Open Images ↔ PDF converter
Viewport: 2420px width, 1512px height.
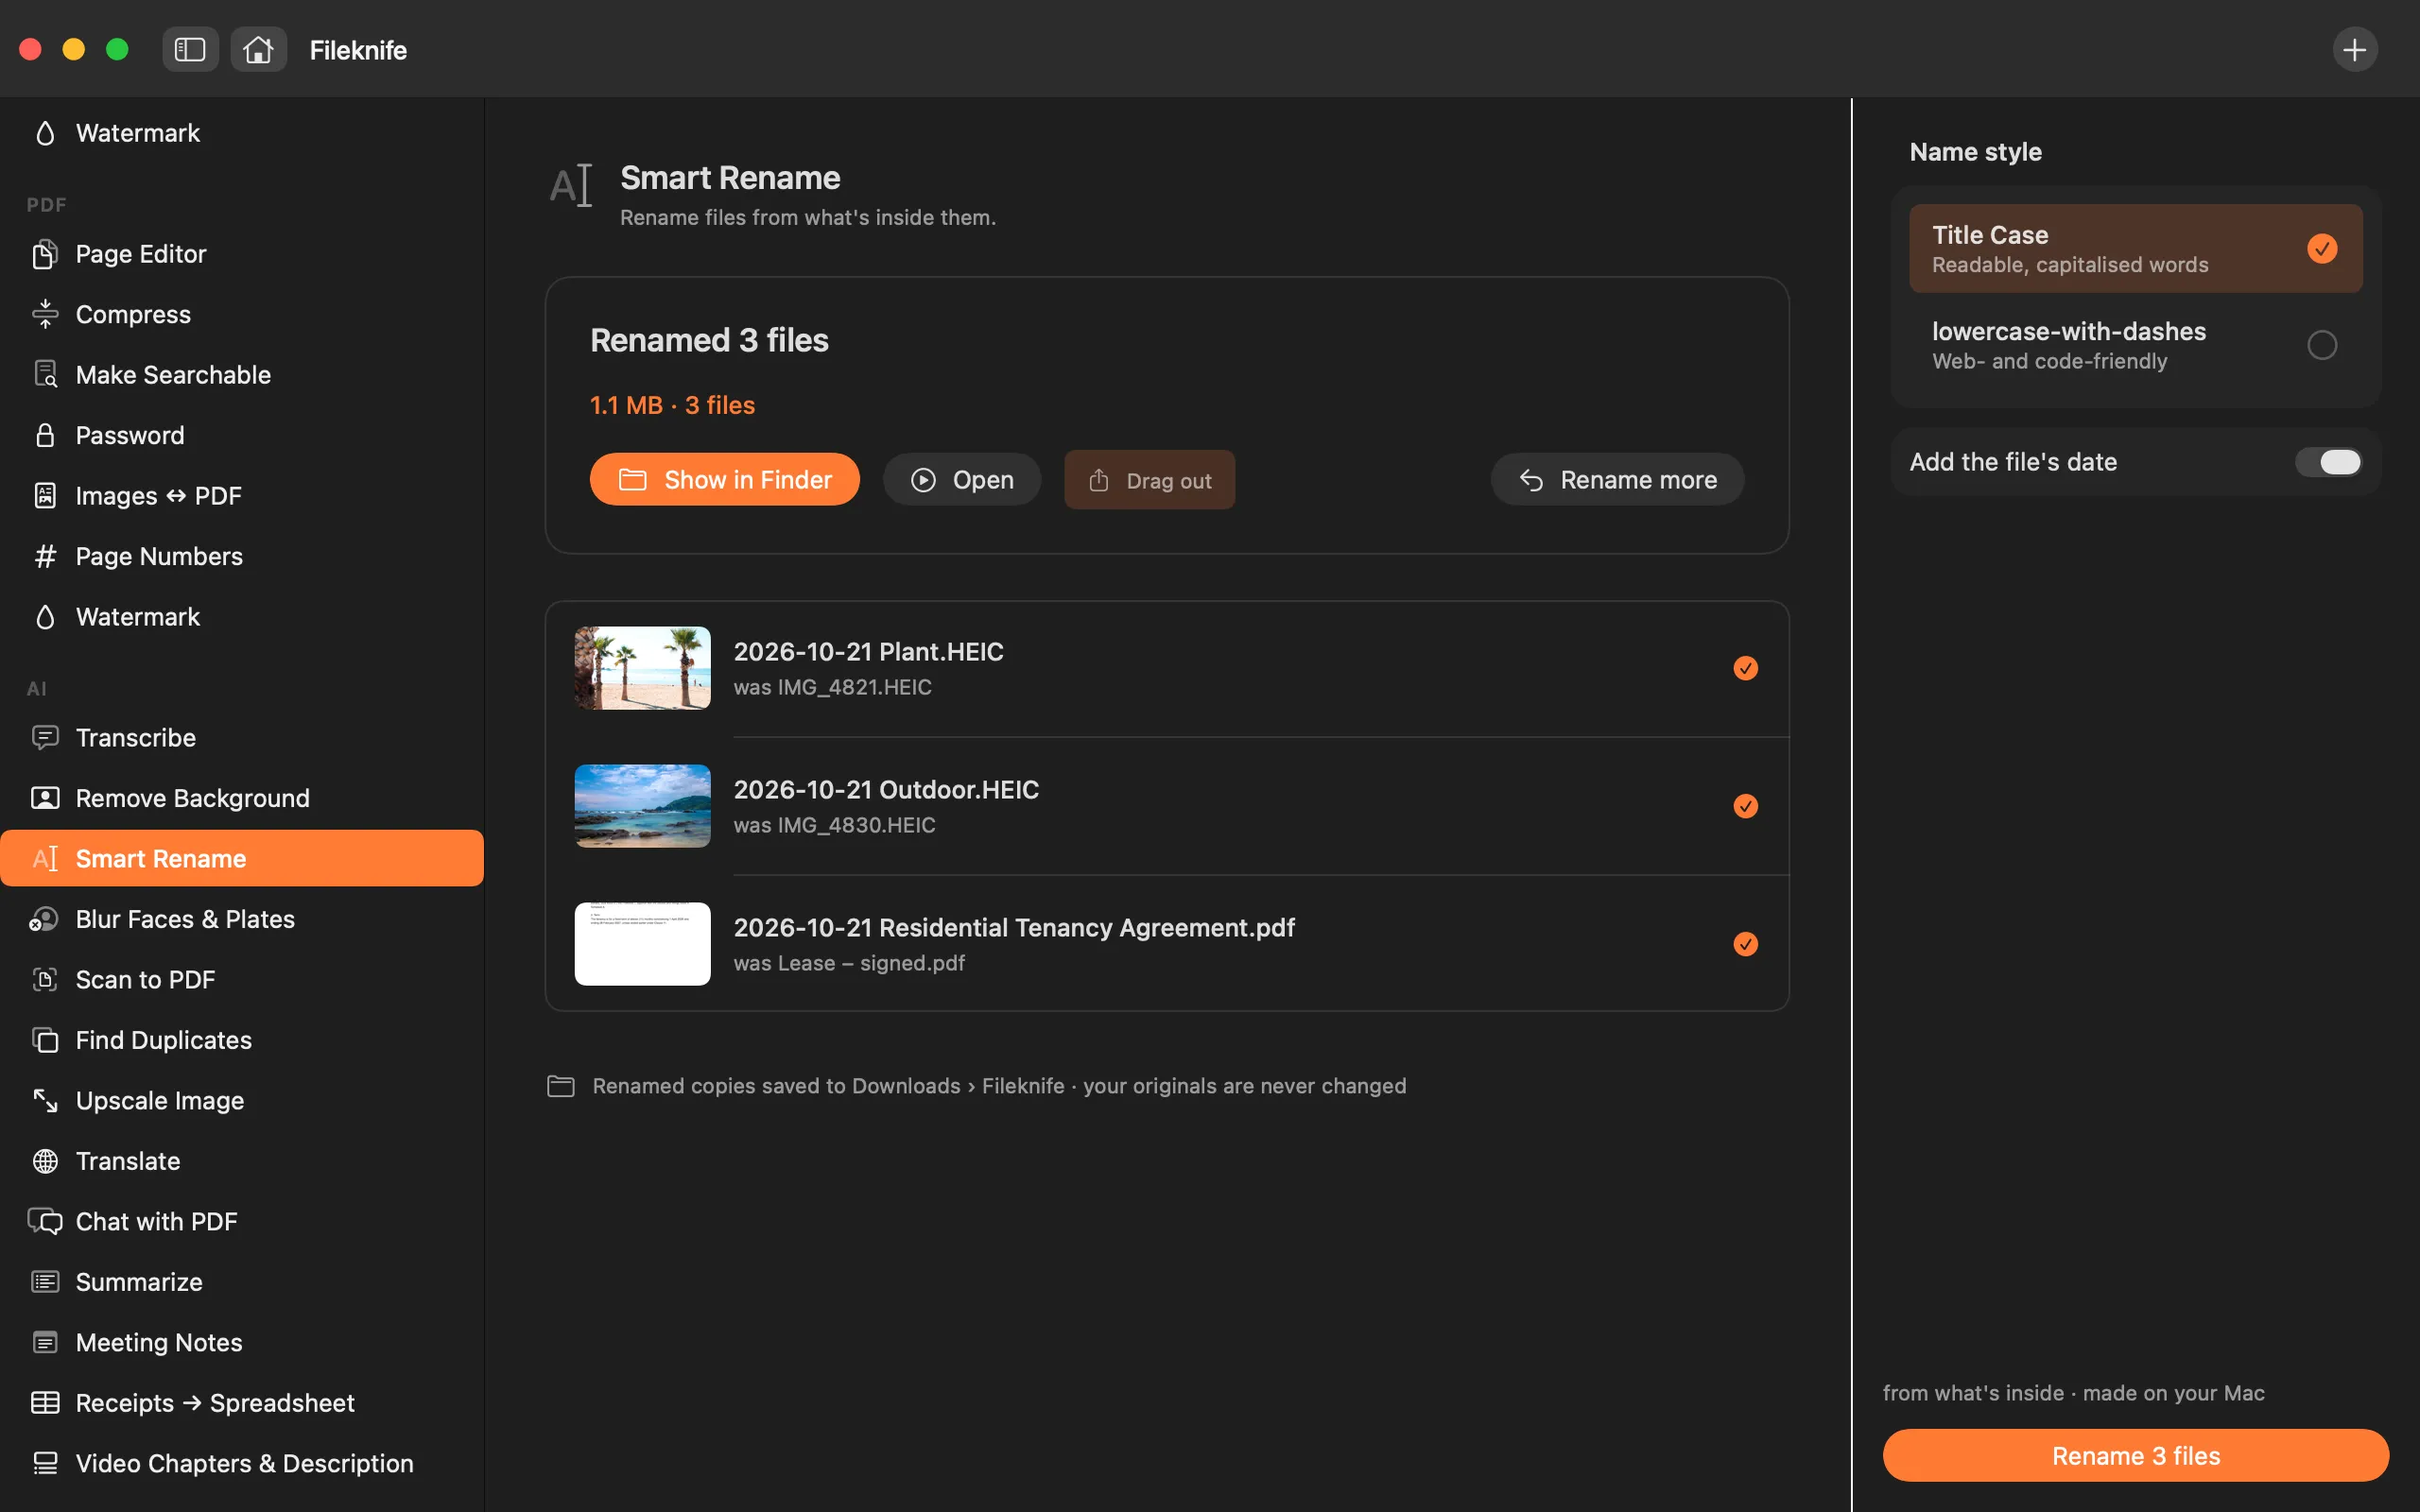click(x=242, y=496)
